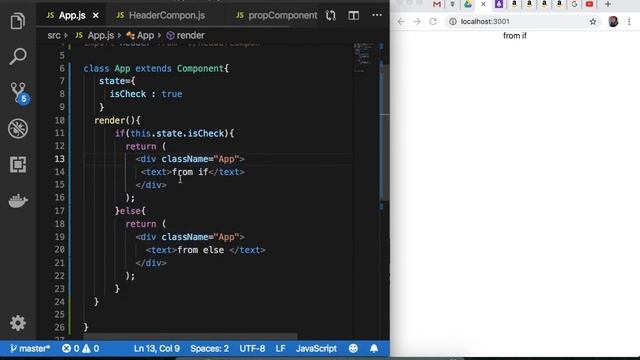Reload the localhost page in Chrome
640x360 pixels.
(433, 22)
